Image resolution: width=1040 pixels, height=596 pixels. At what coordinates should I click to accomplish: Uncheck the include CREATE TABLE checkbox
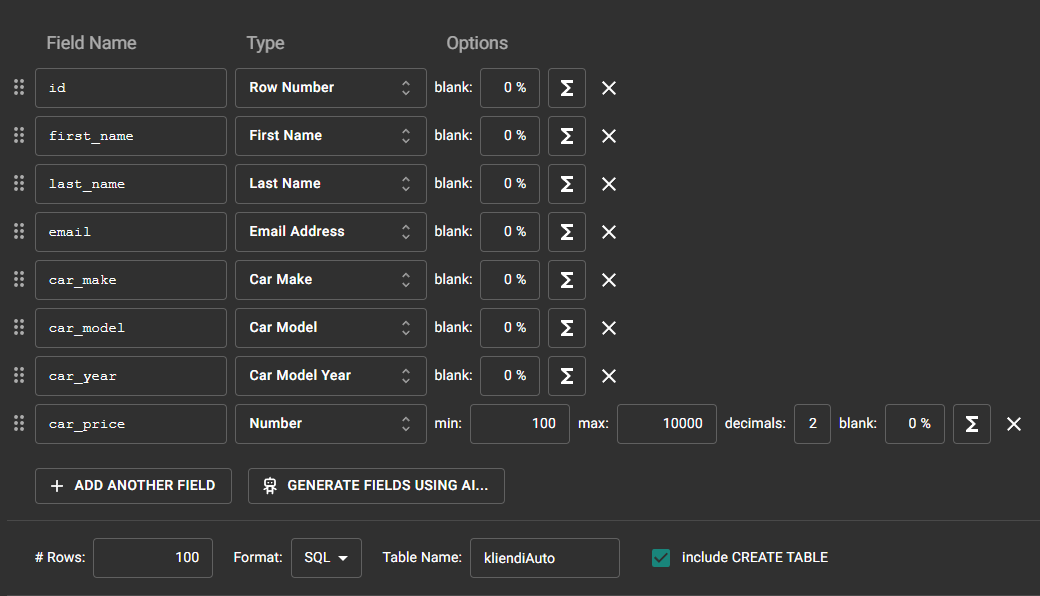(x=660, y=558)
